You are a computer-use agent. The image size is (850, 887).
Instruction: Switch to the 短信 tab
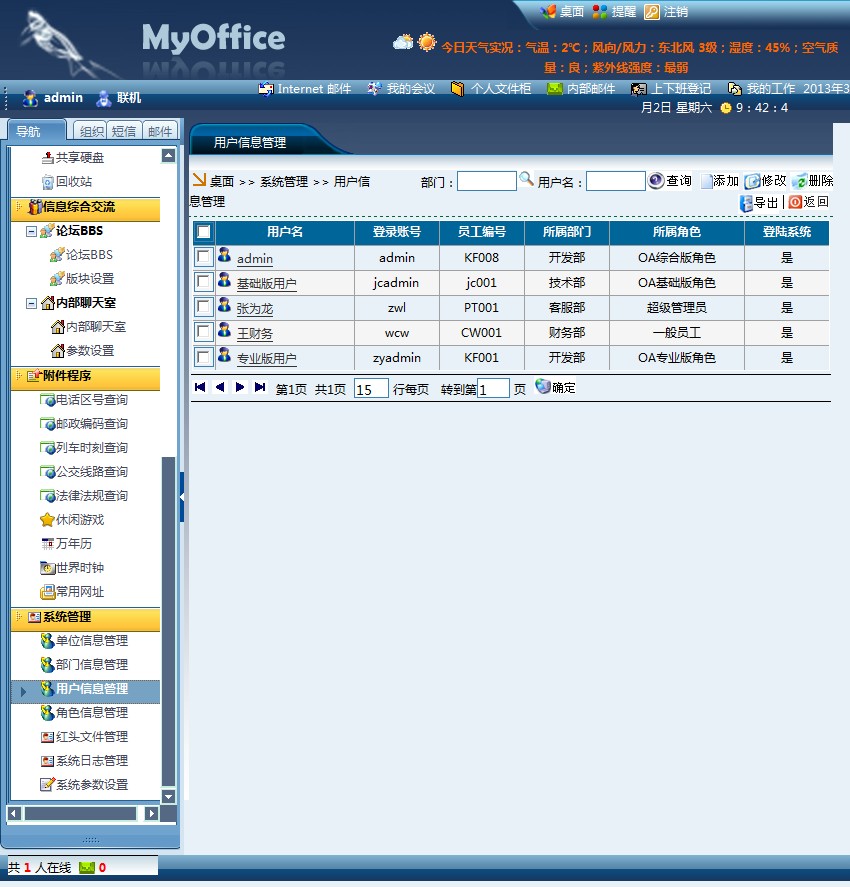coord(124,131)
